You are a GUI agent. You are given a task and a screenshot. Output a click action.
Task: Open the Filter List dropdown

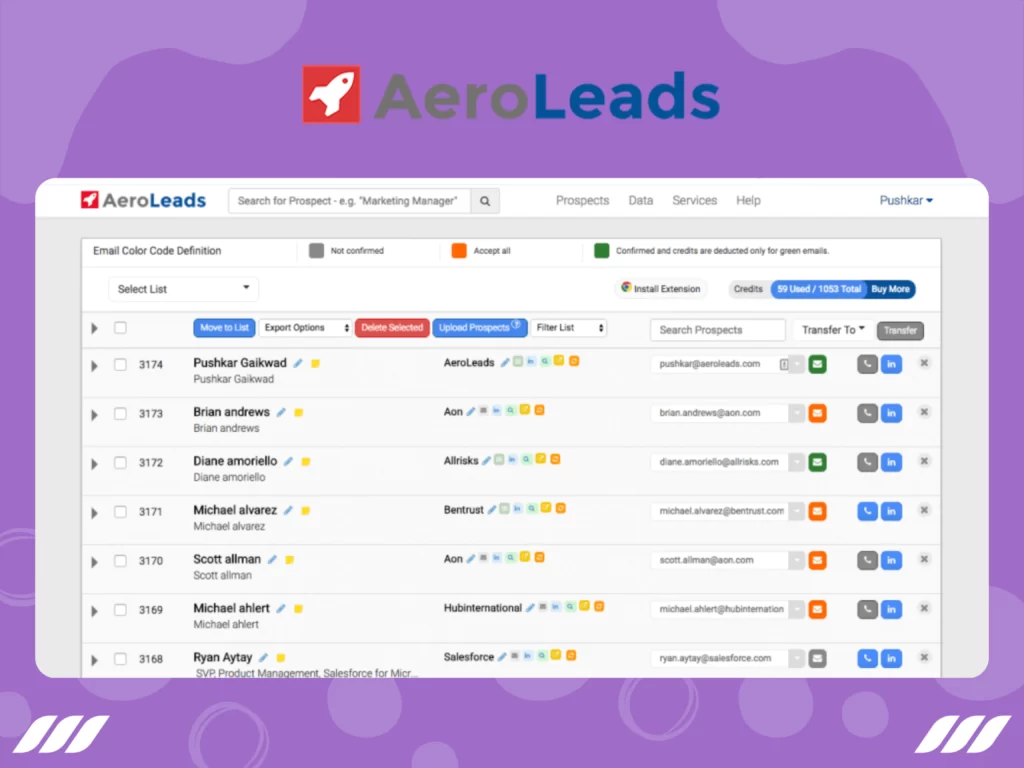click(568, 328)
